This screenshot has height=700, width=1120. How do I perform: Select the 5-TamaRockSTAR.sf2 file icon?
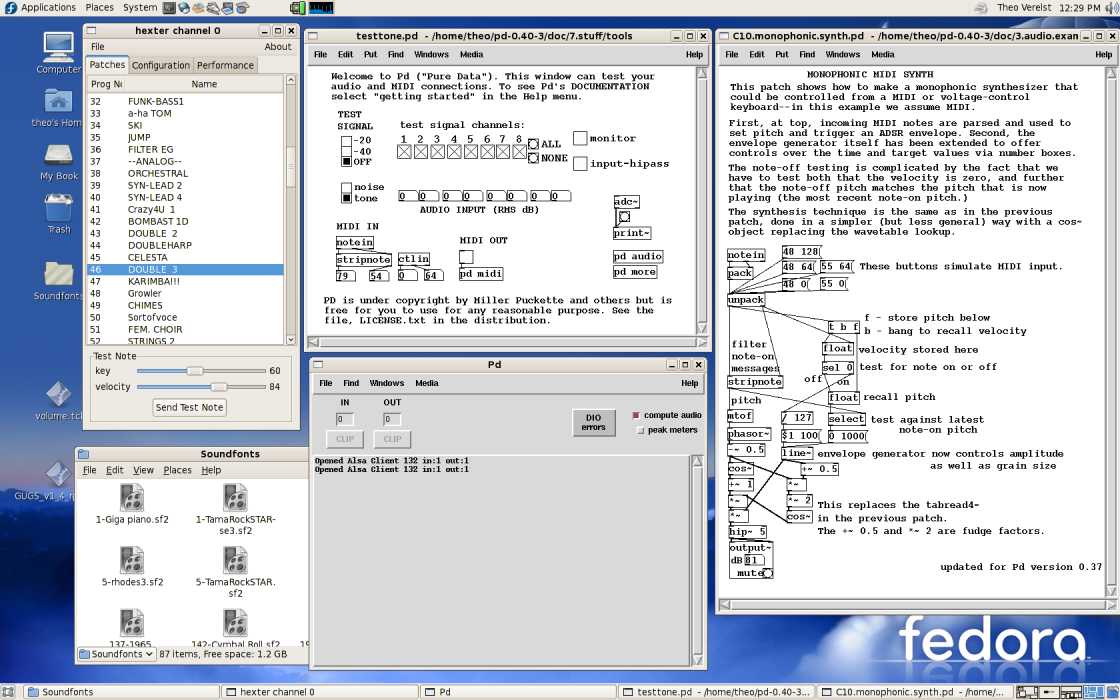tap(235, 560)
